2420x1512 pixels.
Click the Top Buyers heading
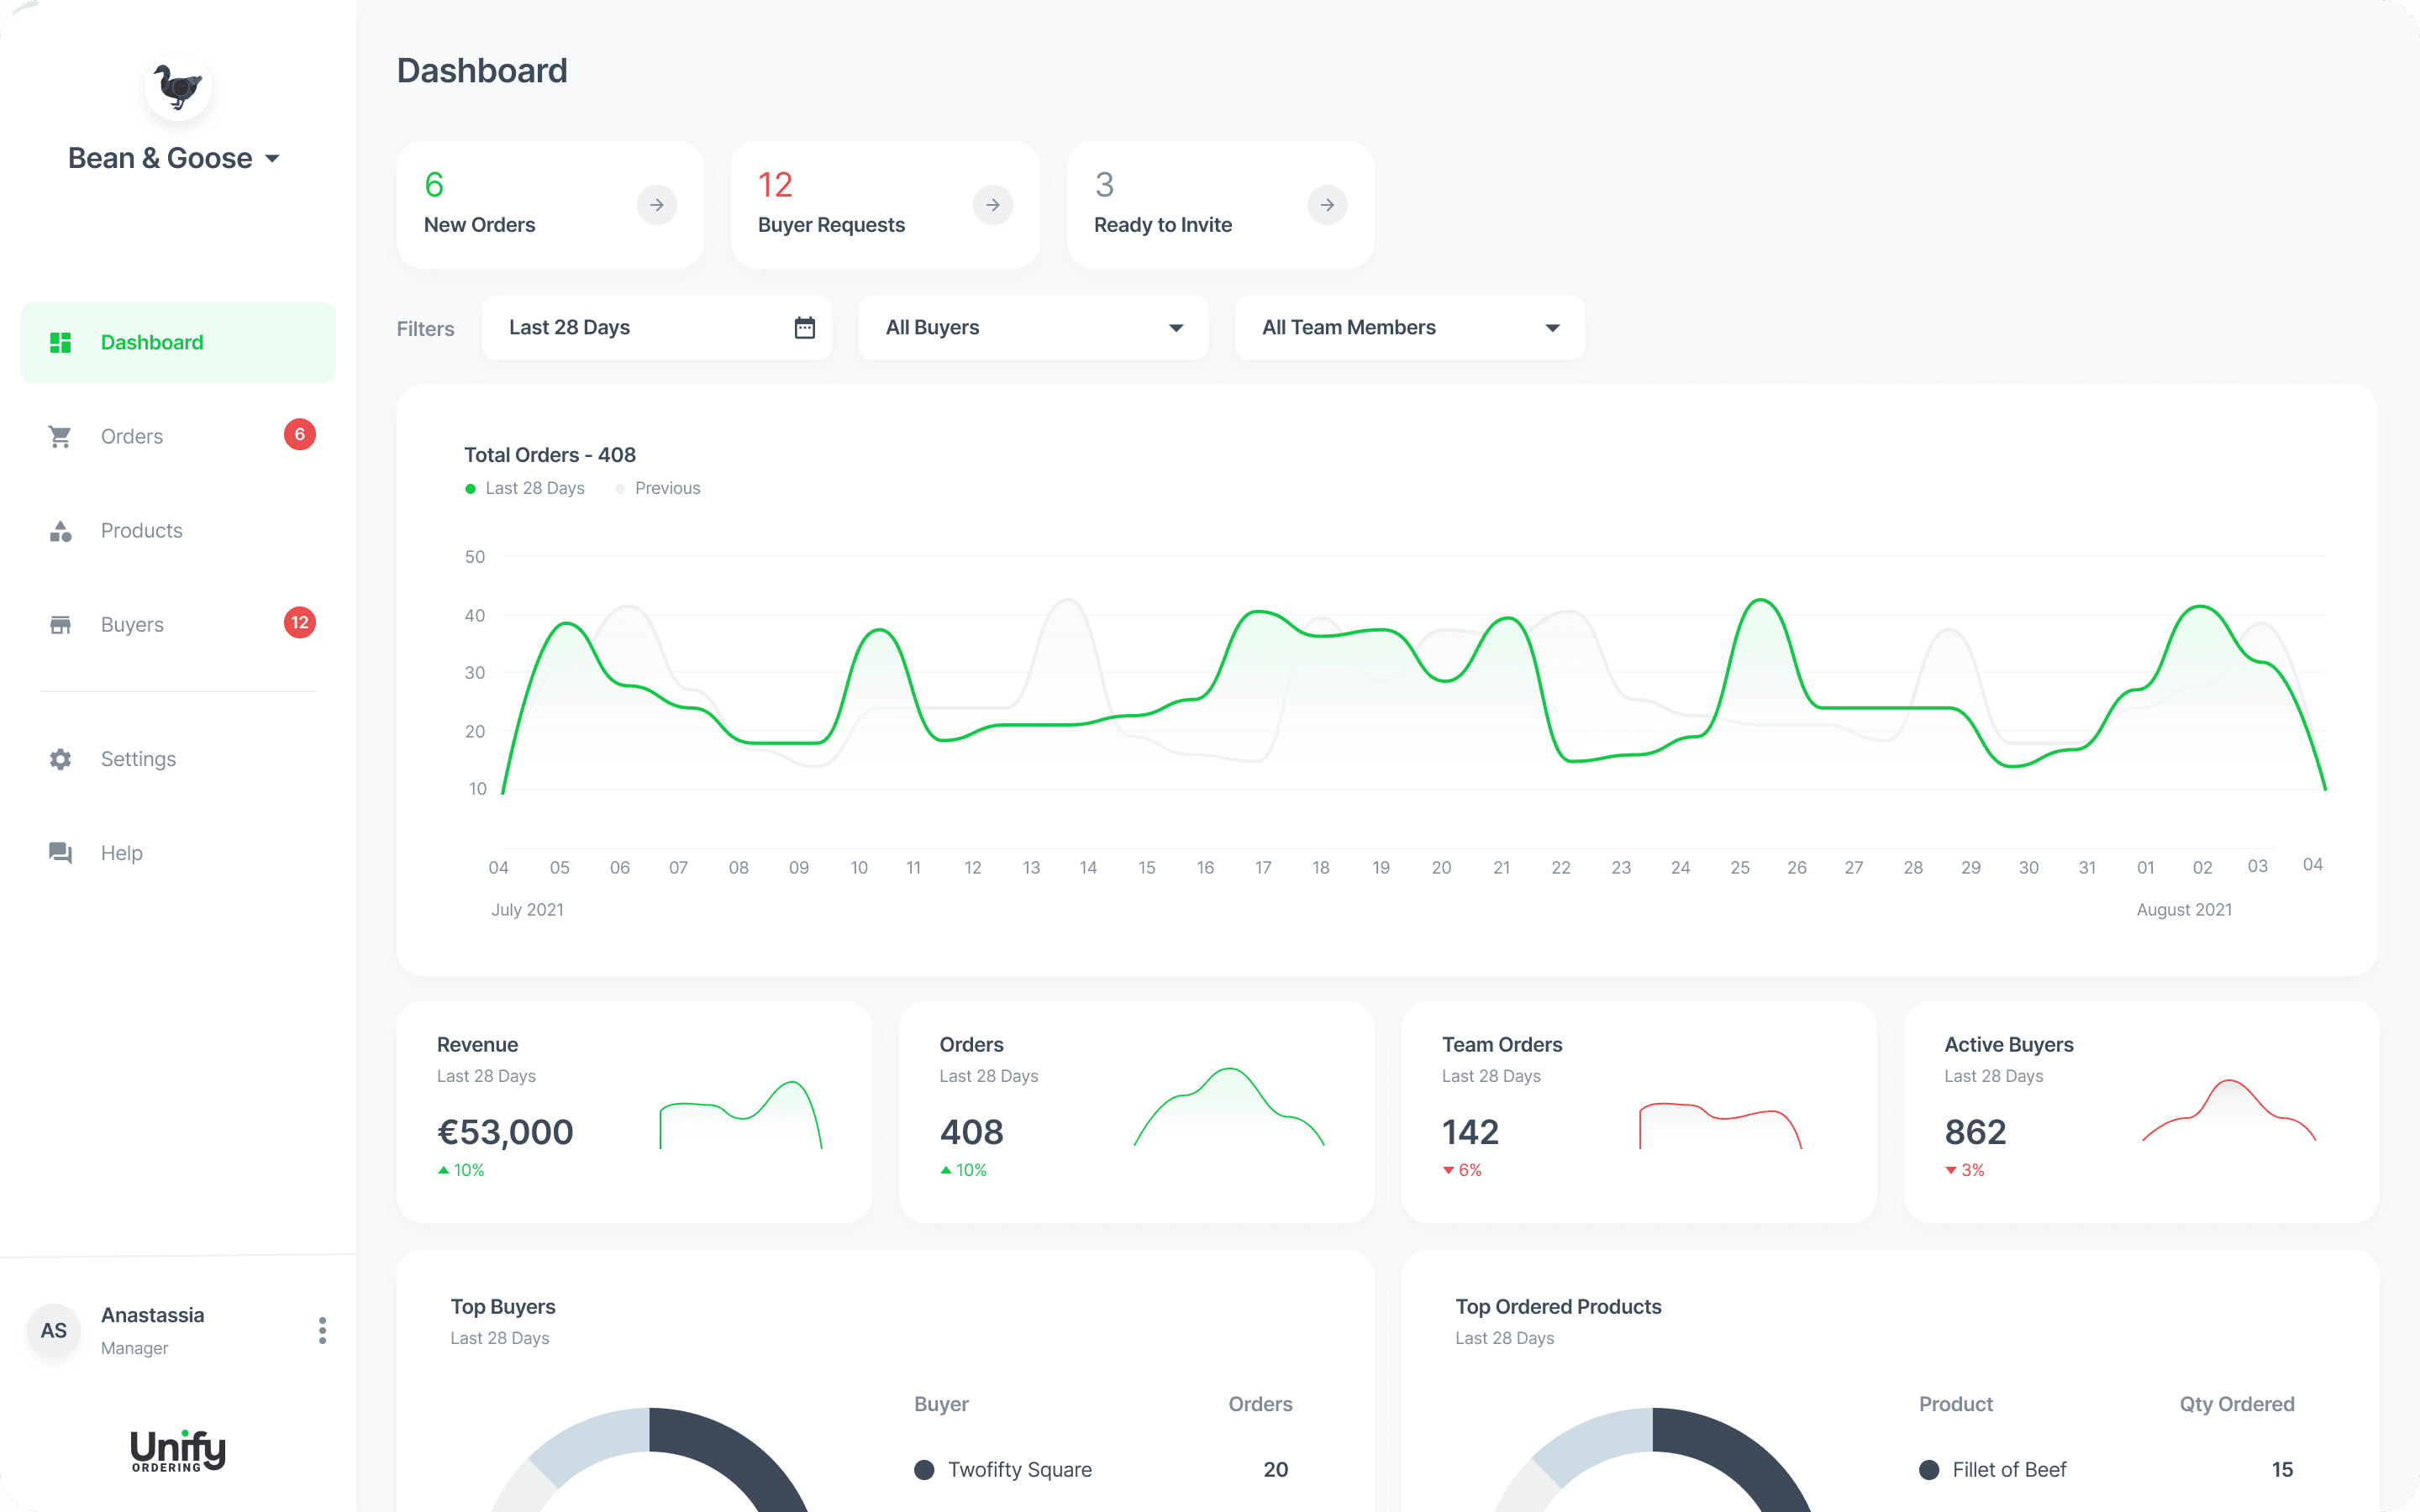(x=503, y=1306)
